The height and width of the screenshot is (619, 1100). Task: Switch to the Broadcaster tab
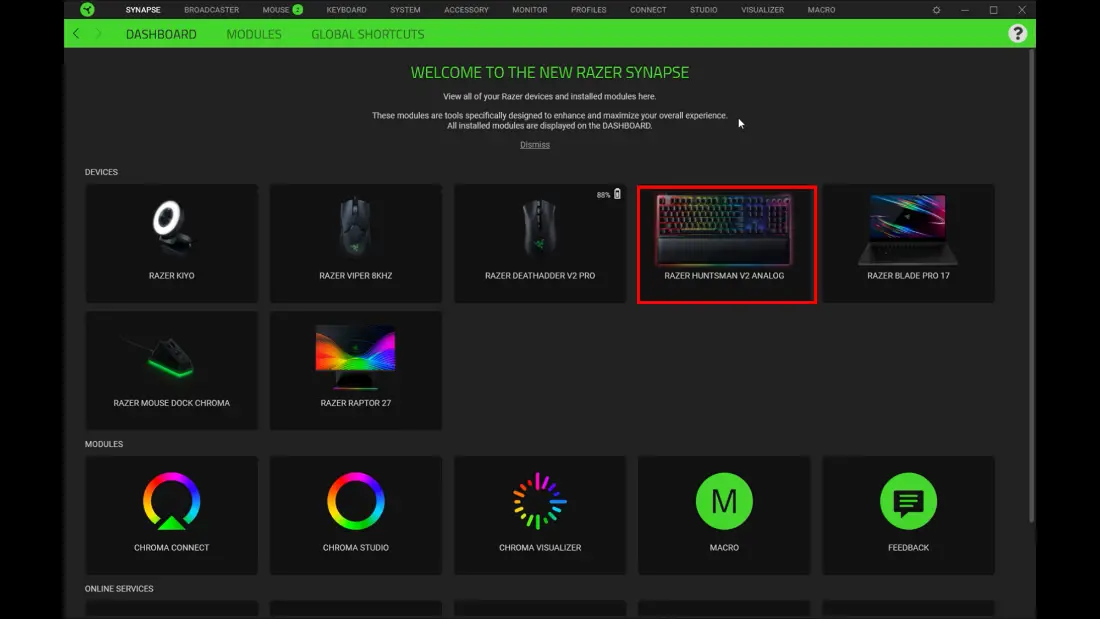pos(211,10)
